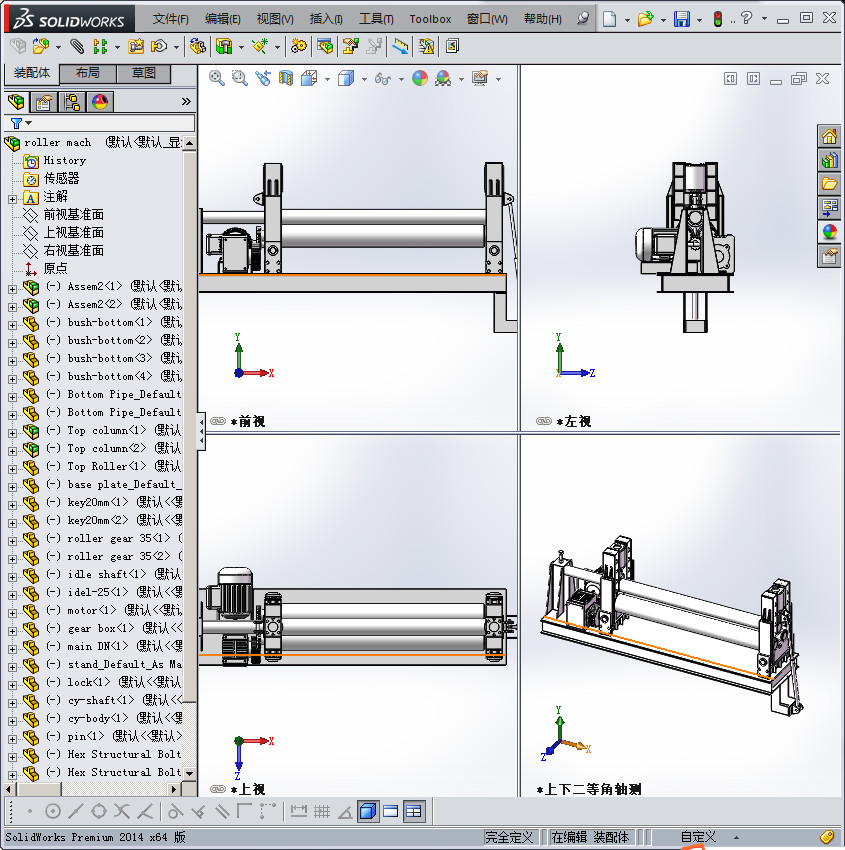Expand the Assem2<1> tree node
This screenshot has height=850, width=845.
point(12,289)
